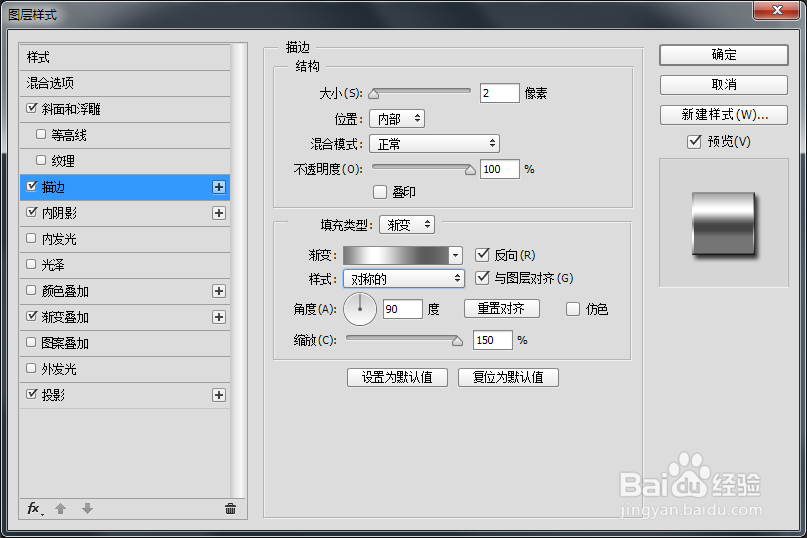The image size is (807, 538).
Task: Move effect down with arrow icon
Action: pos(87,509)
